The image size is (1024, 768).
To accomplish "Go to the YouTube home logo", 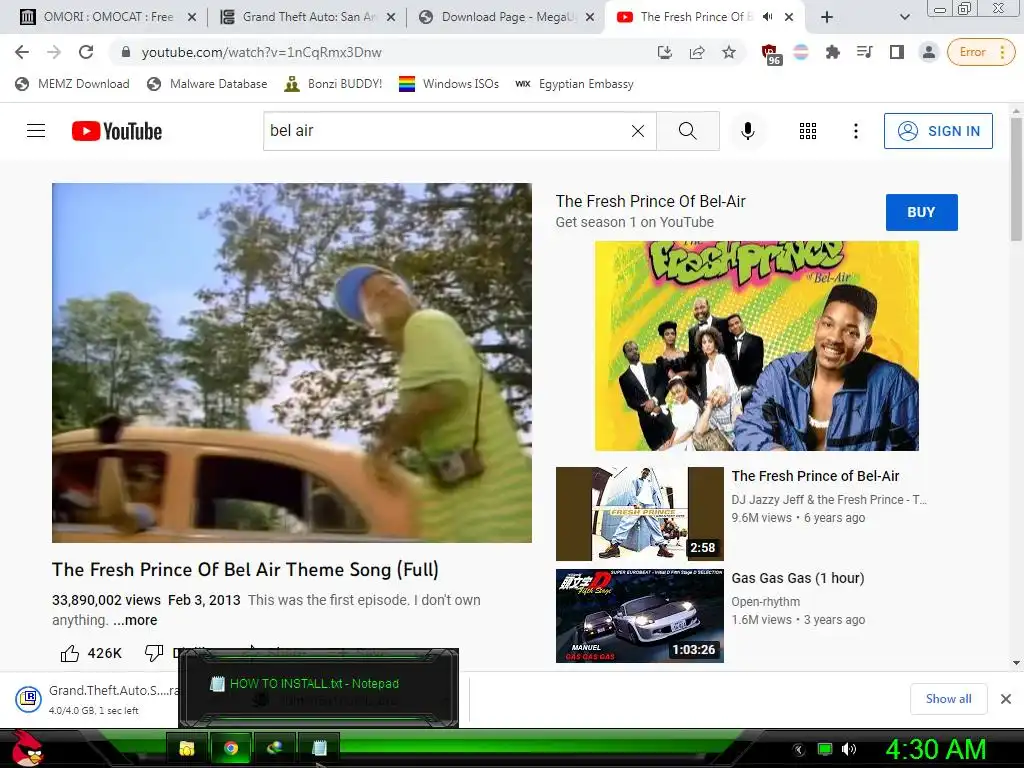I will (x=117, y=131).
